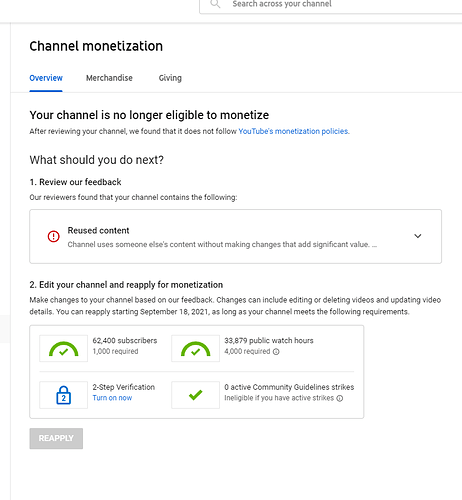Click the '2-Step Verification' label
This screenshot has height=500, width=462.
pyautogui.click(x=124, y=387)
